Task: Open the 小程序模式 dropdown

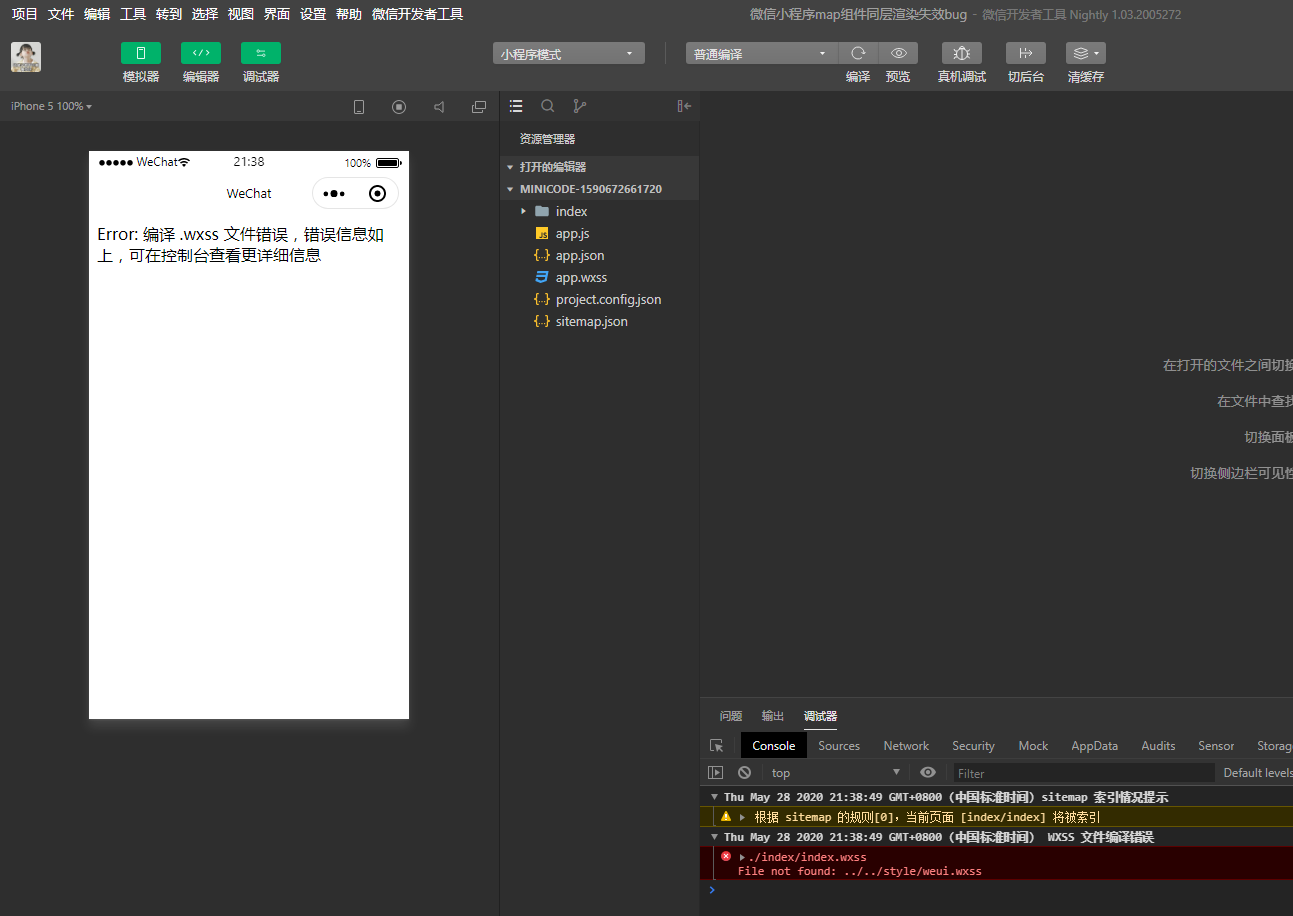Action: coord(569,54)
